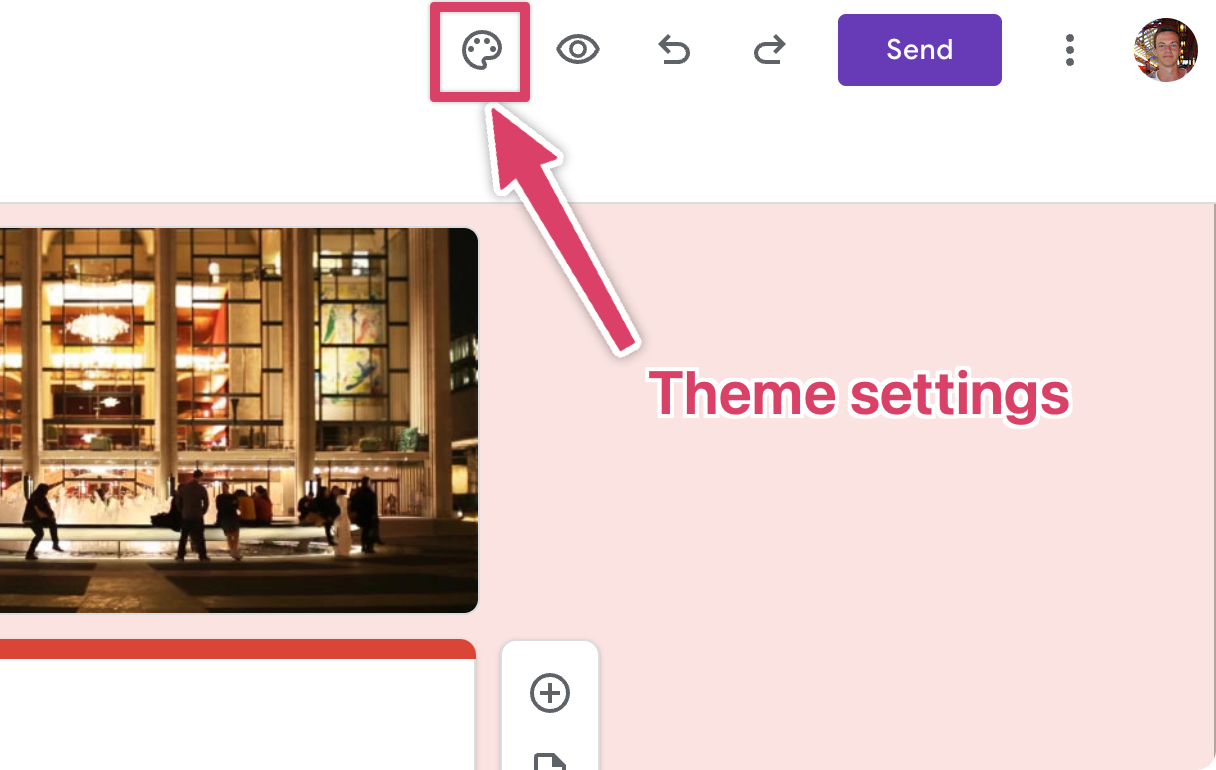The image size is (1216, 770).
Task: Click the purple Send button
Action: [x=918, y=49]
